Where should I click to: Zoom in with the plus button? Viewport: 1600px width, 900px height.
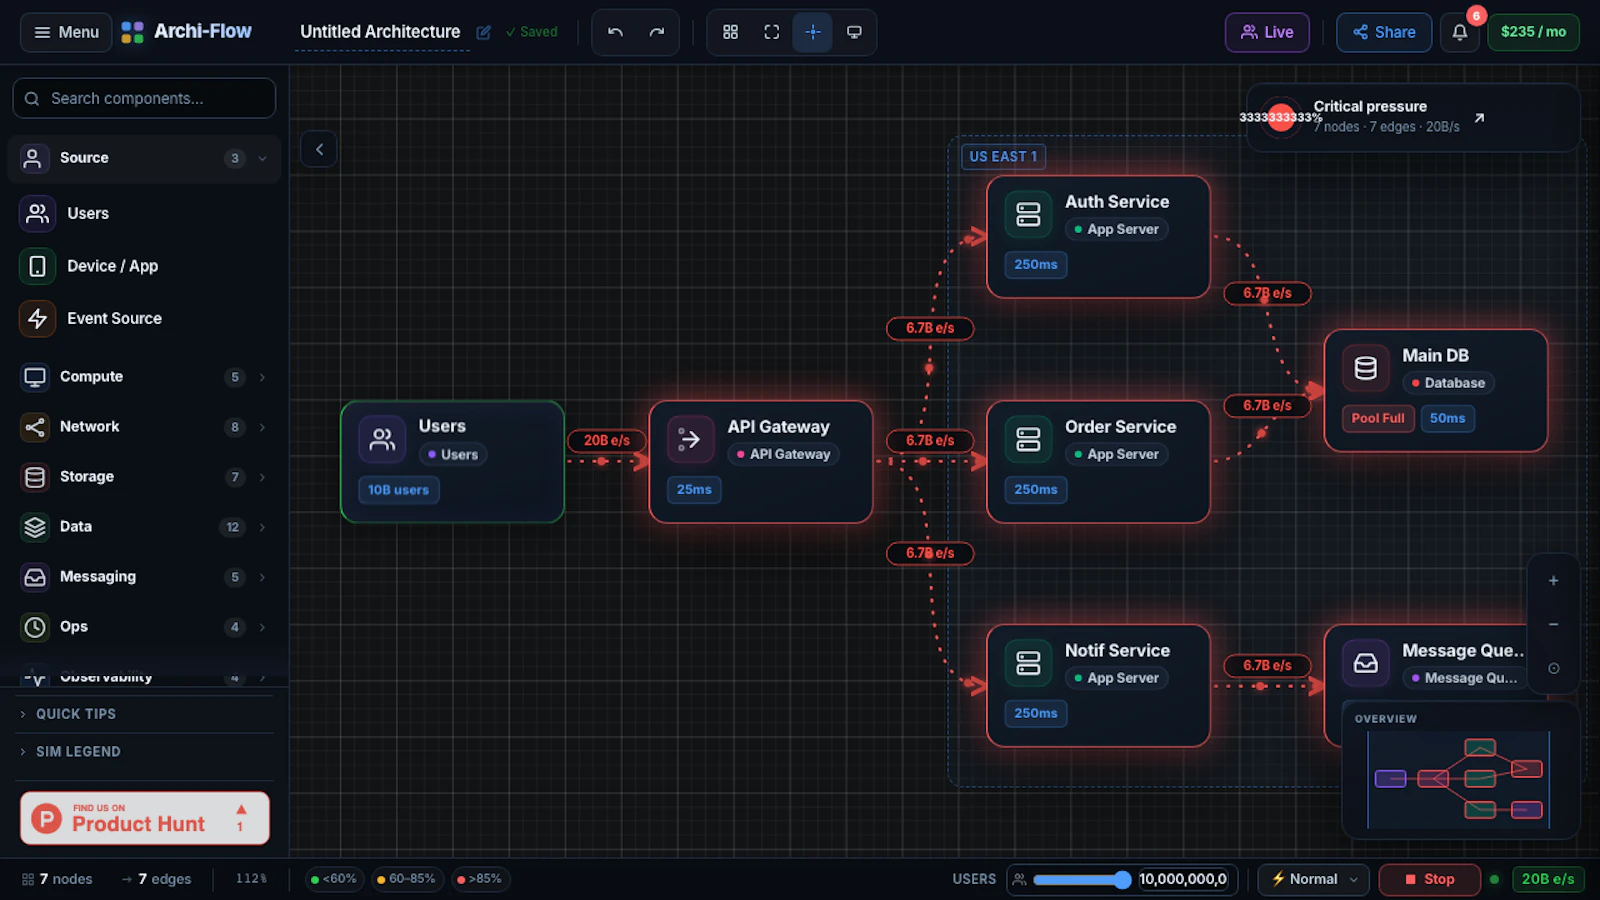coord(1553,581)
